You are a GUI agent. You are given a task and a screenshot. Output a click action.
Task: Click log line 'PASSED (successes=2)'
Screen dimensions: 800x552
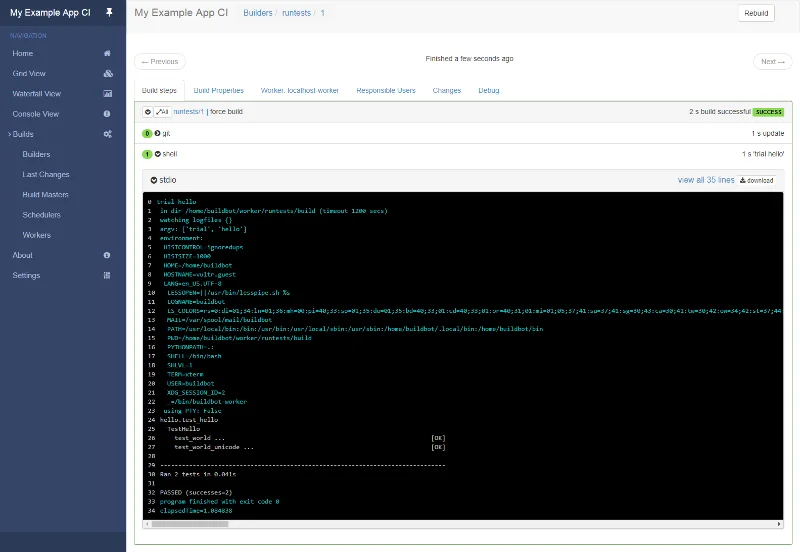point(196,493)
